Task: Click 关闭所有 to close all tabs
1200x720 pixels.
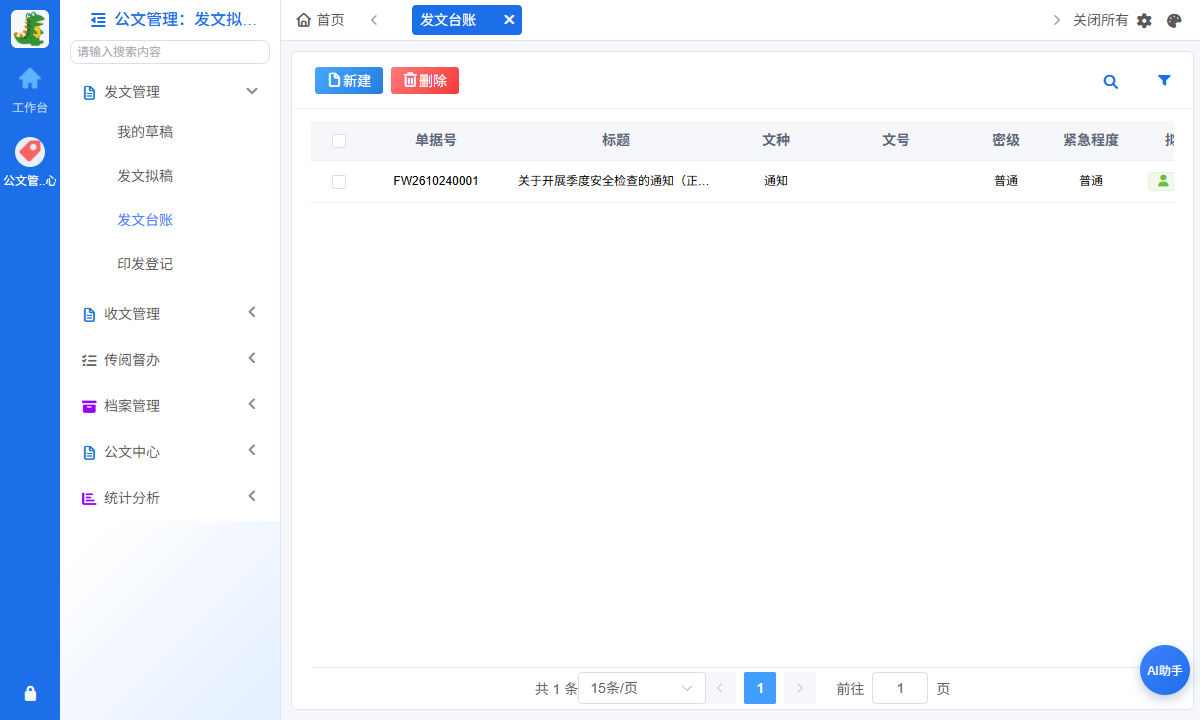Action: point(1100,20)
